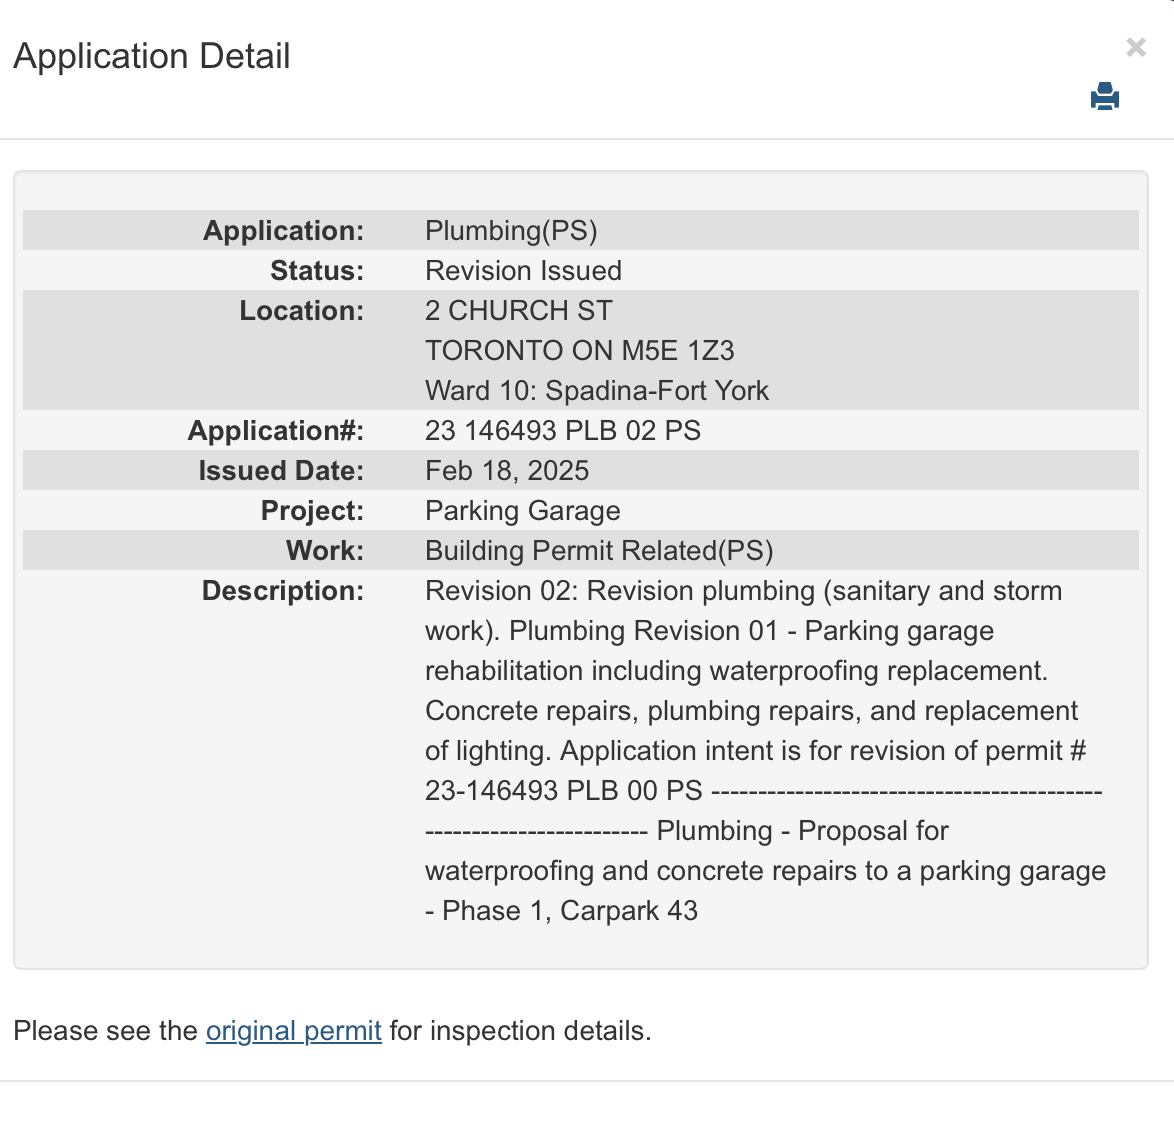Click the Description field label
This screenshot has width=1174, height=1135.
[283, 591]
